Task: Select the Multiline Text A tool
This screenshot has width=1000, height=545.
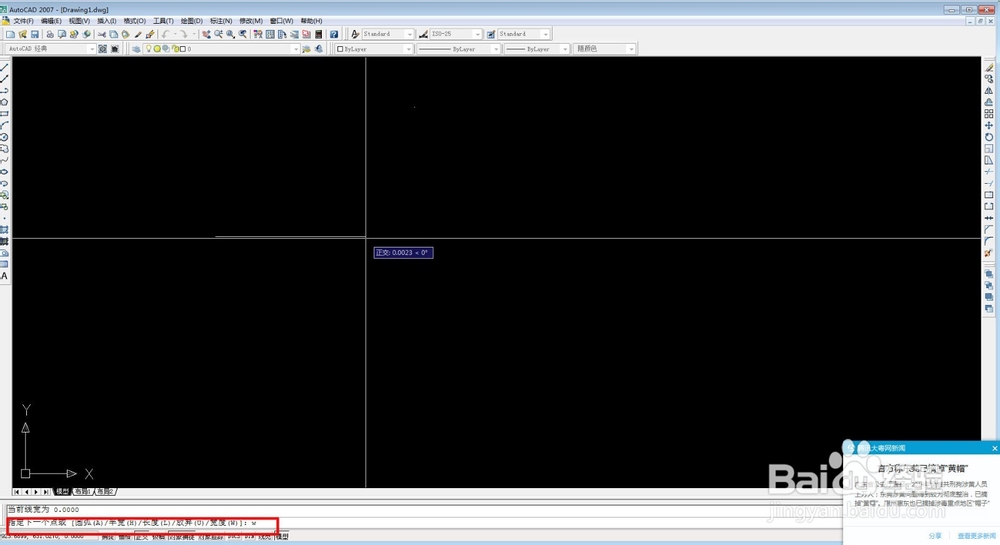Action: click(x=4, y=276)
